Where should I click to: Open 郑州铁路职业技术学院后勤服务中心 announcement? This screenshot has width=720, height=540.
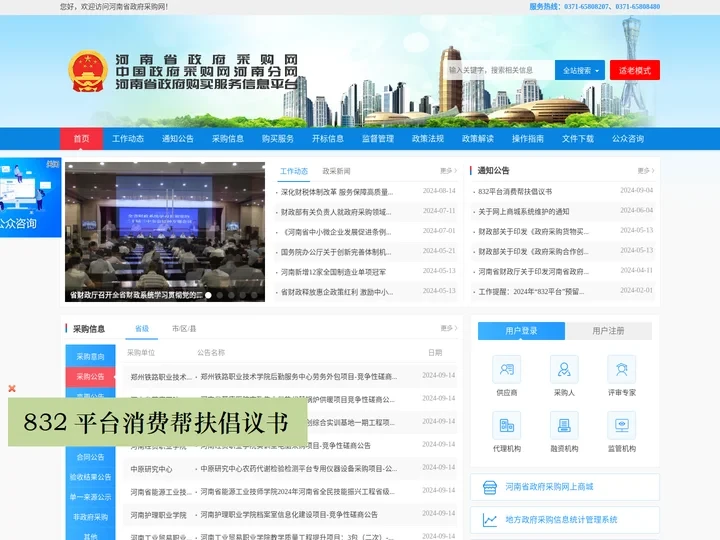coord(298,377)
